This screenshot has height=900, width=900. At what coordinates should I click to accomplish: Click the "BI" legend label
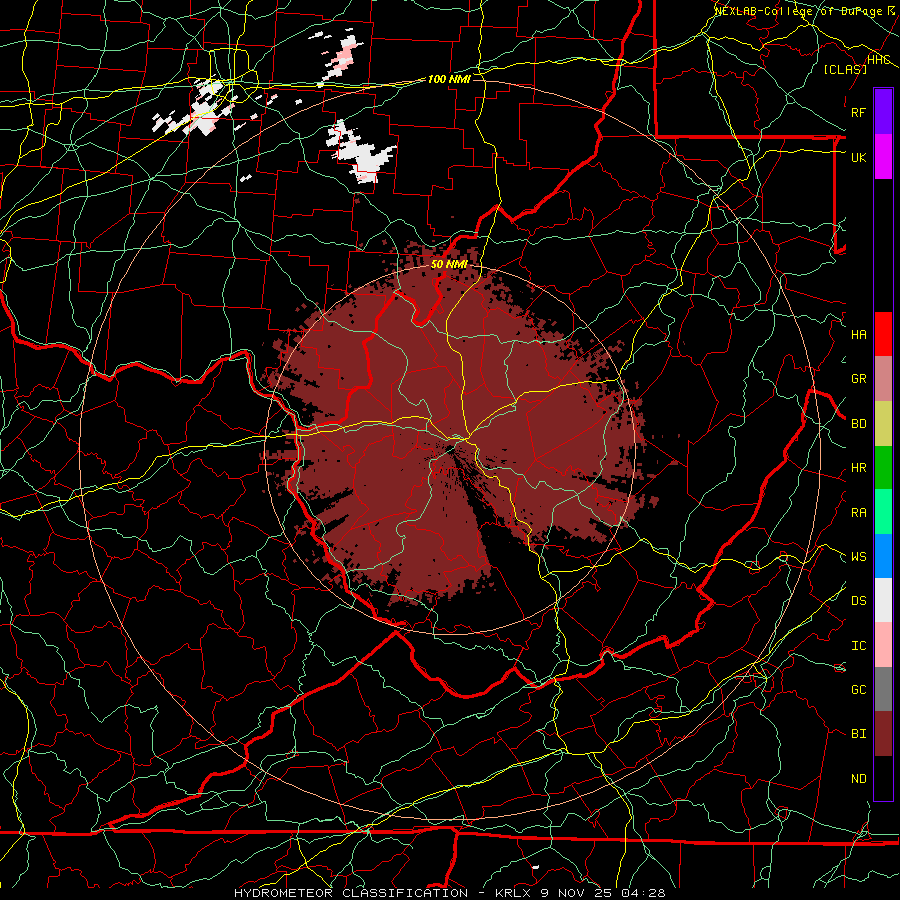tap(858, 734)
